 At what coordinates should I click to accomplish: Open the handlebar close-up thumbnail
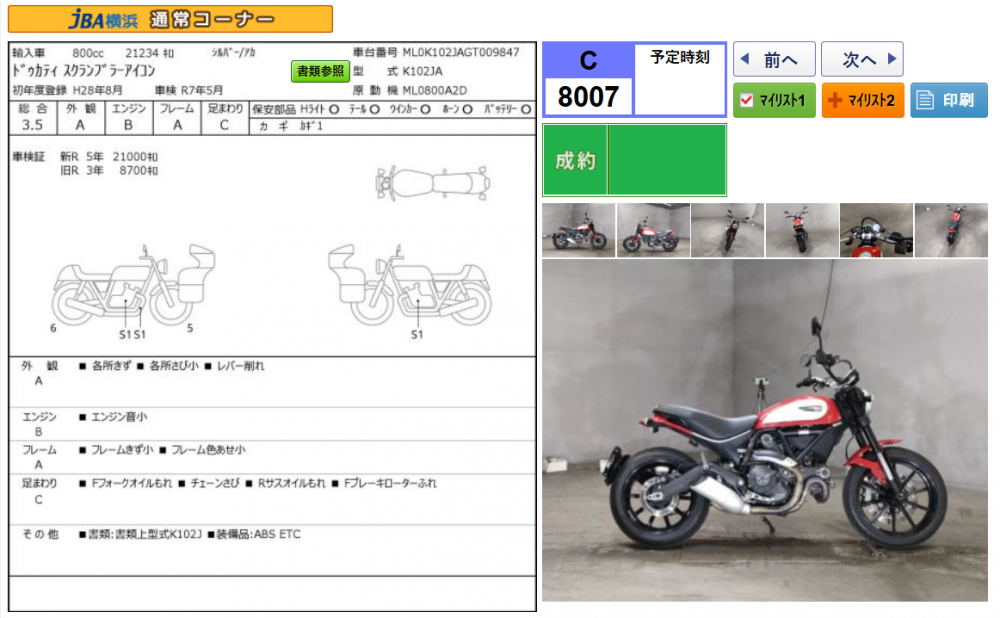(x=876, y=230)
